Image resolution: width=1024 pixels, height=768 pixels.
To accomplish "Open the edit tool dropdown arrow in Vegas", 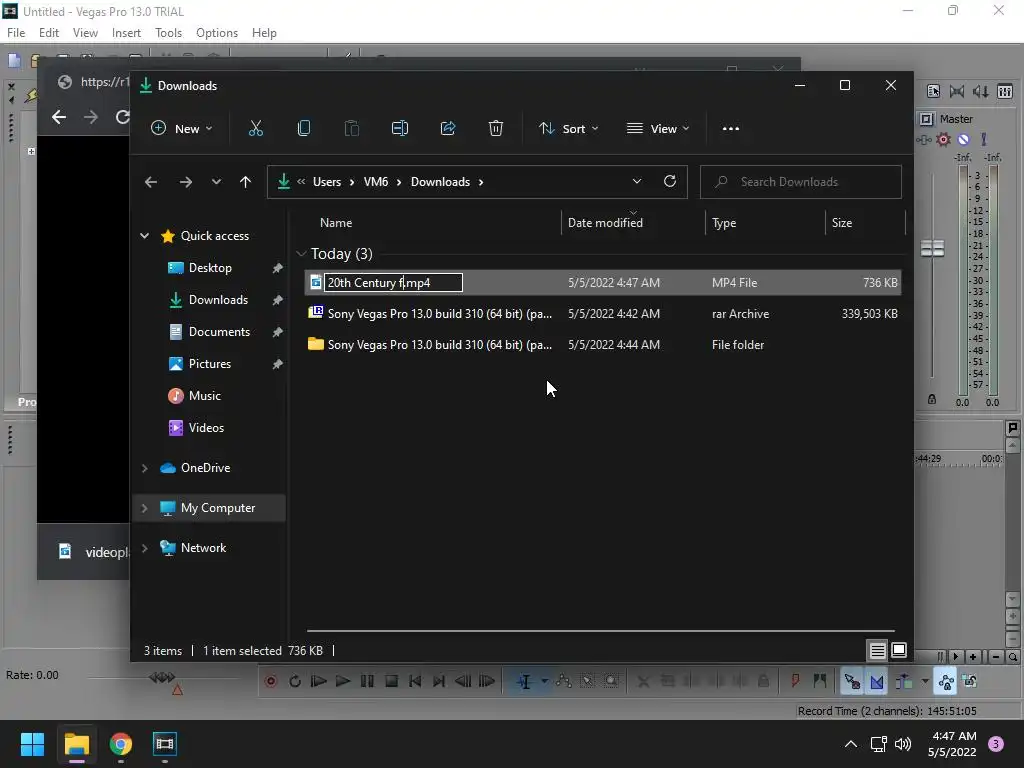I will click(545, 681).
